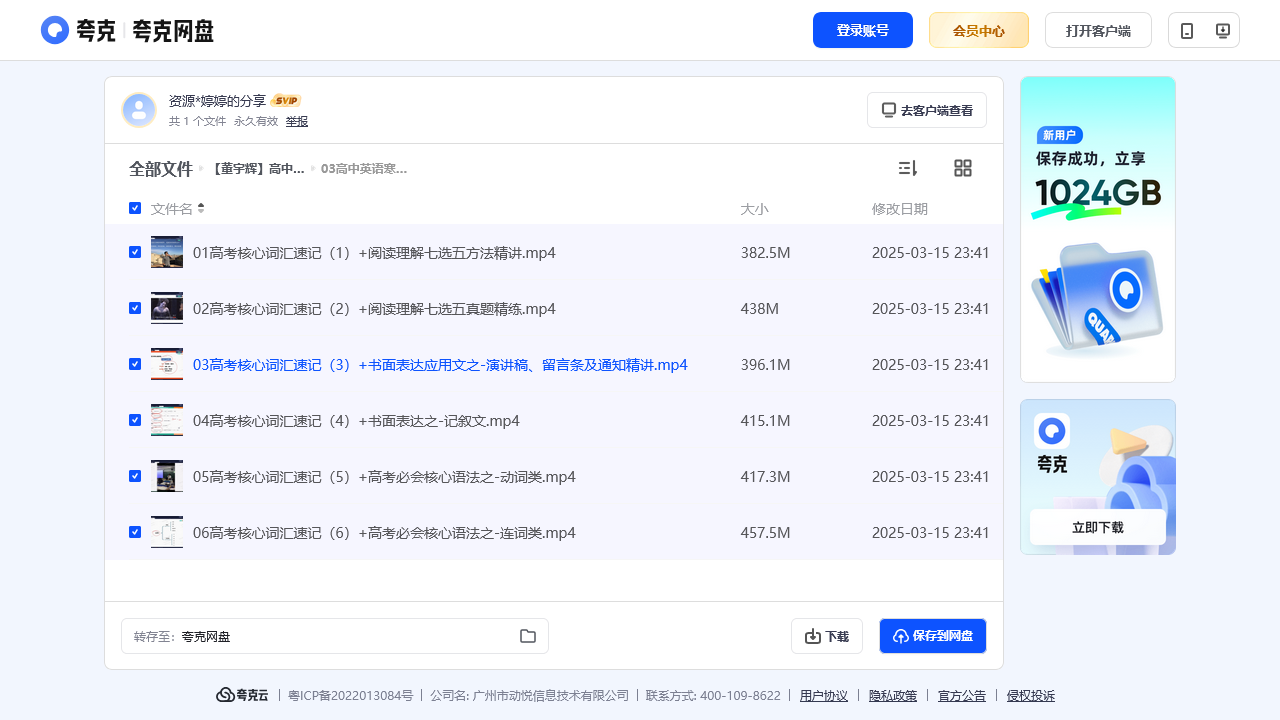The width and height of the screenshot is (1280, 720).
Task: Open file 06高考核心词汇速记（6）+高考必会核心语法之-连词类.mp4
Action: 384,532
